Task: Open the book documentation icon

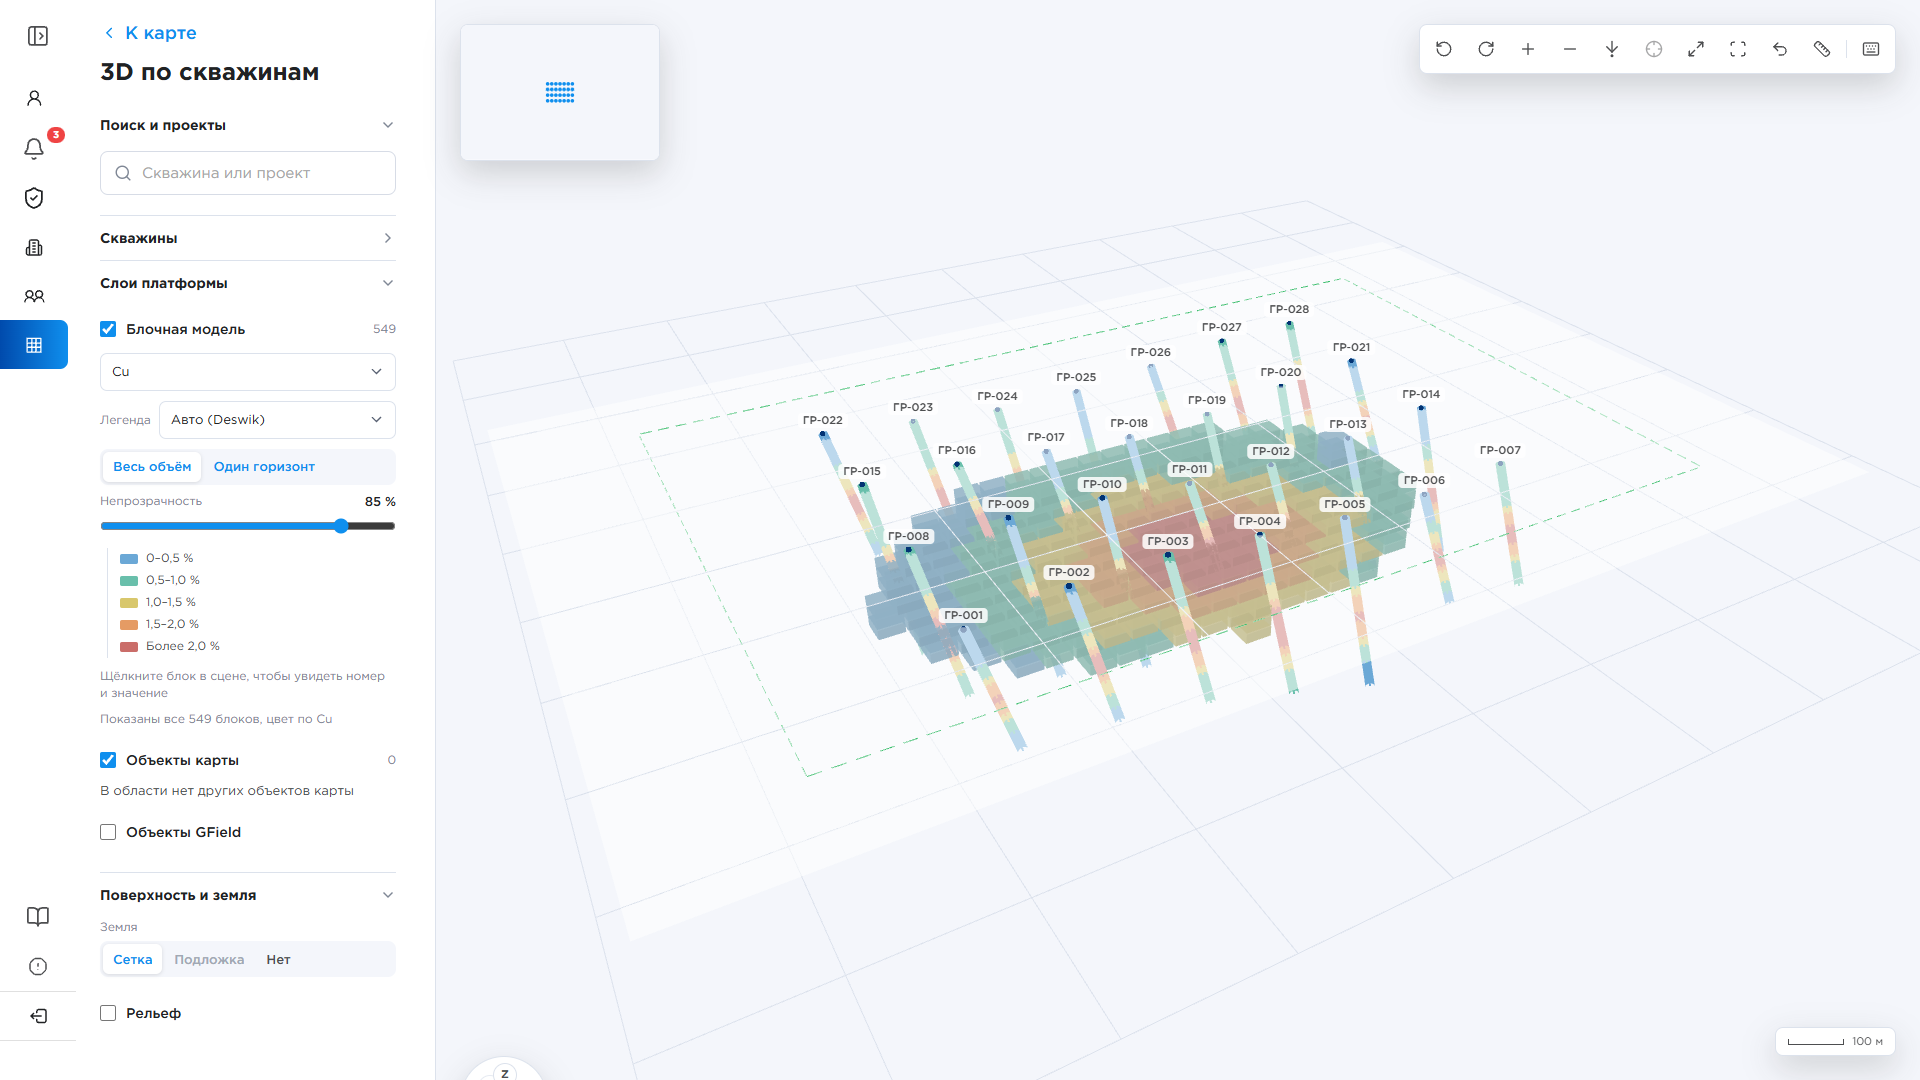Action: 38,917
